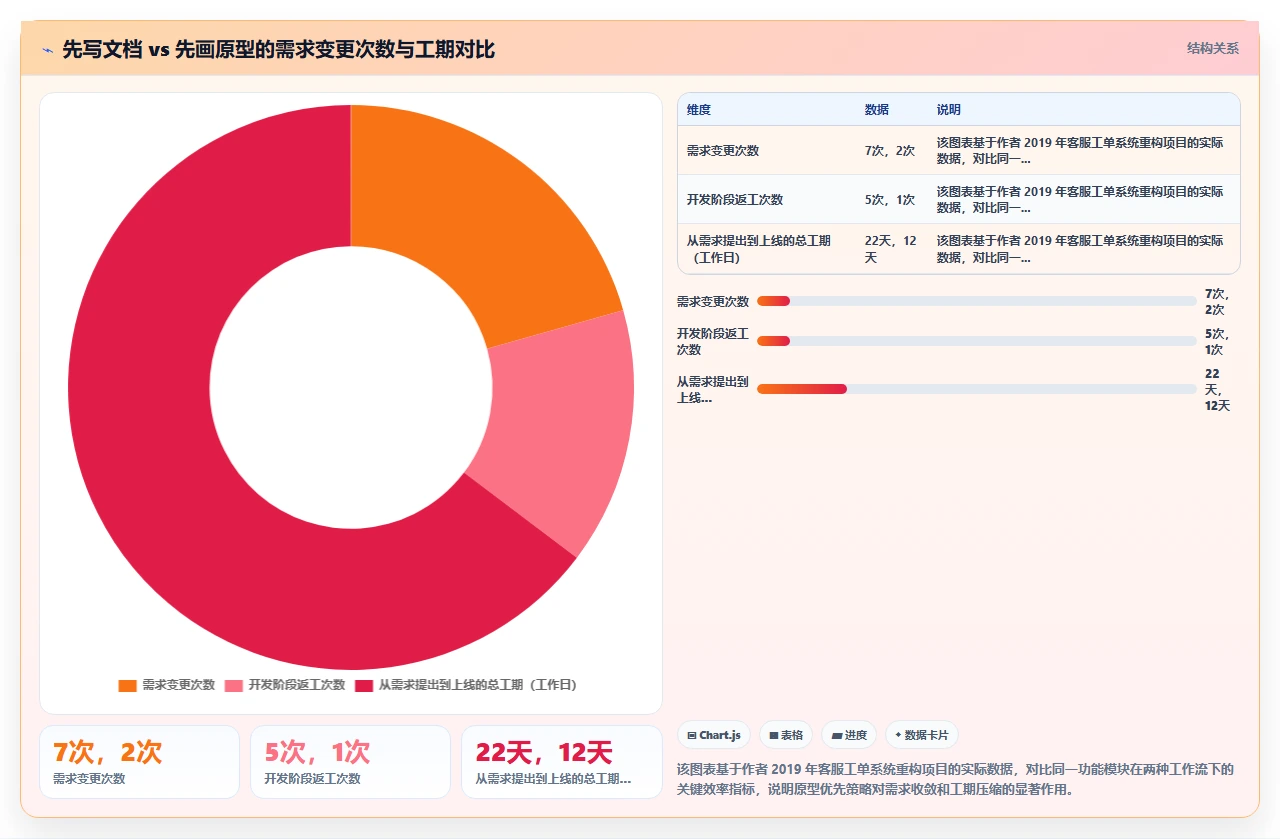Click the table cell 7次，2次

pos(890,151)
